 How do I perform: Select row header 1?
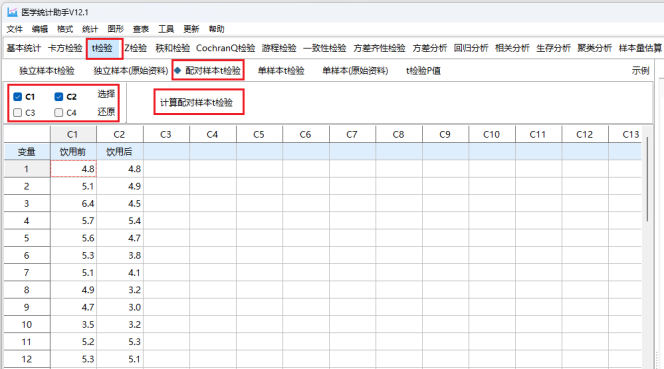pos(27,169)
